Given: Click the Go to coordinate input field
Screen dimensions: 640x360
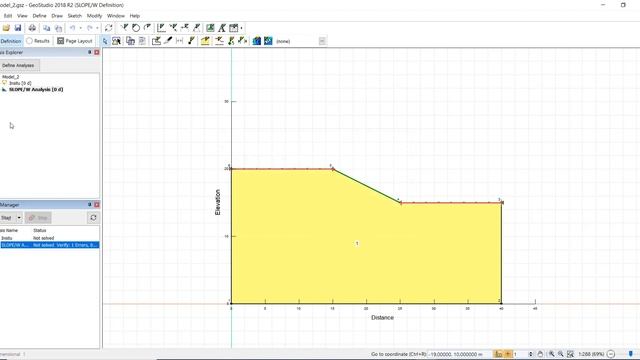Looking at the screenshot, I should [x=459, y=354].
